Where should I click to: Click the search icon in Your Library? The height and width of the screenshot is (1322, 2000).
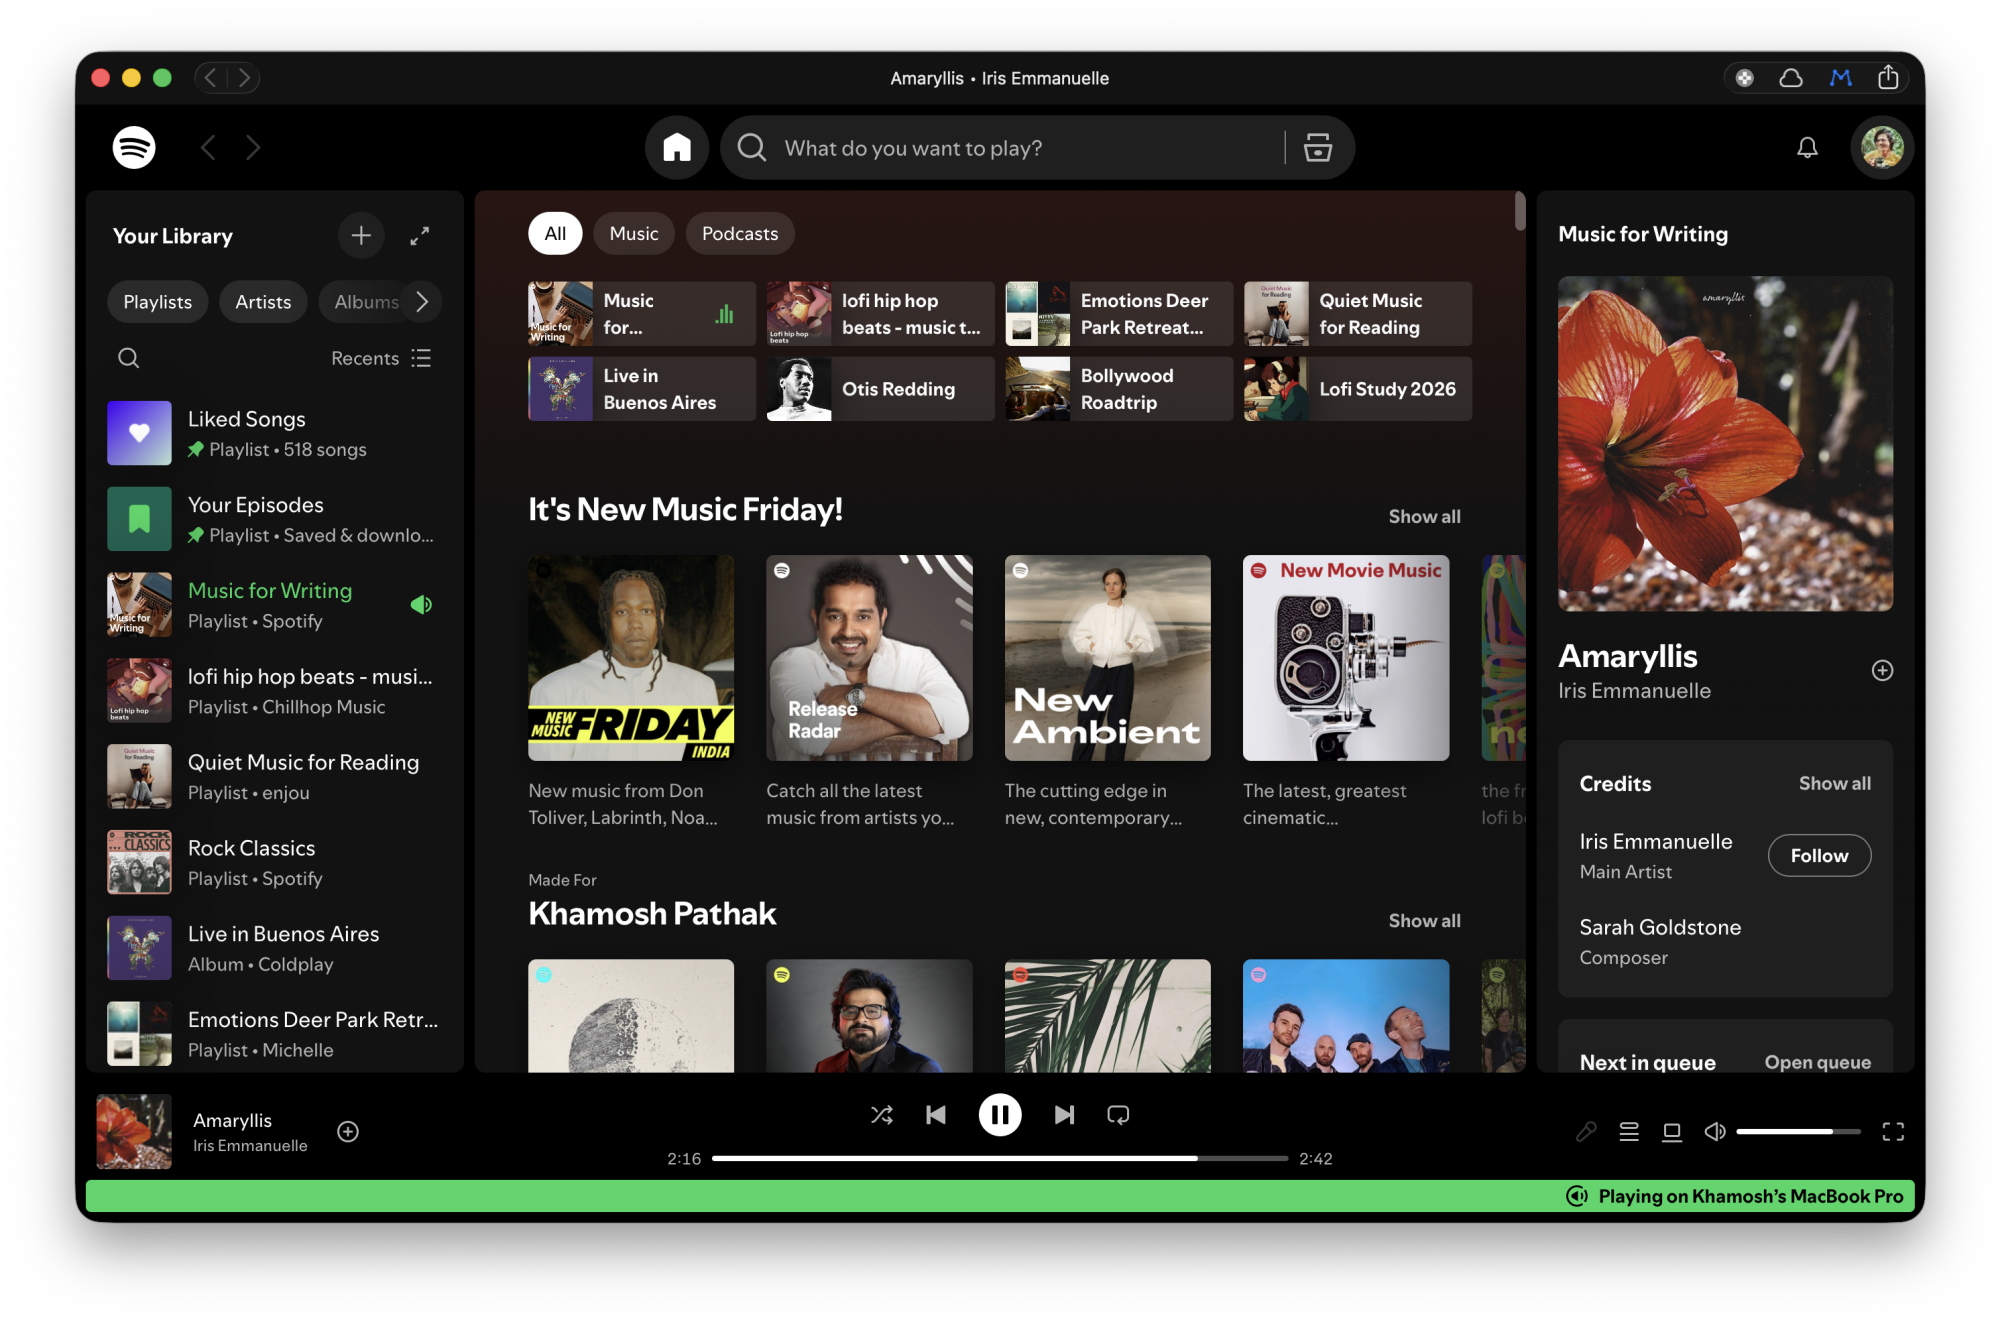(129, 357)
